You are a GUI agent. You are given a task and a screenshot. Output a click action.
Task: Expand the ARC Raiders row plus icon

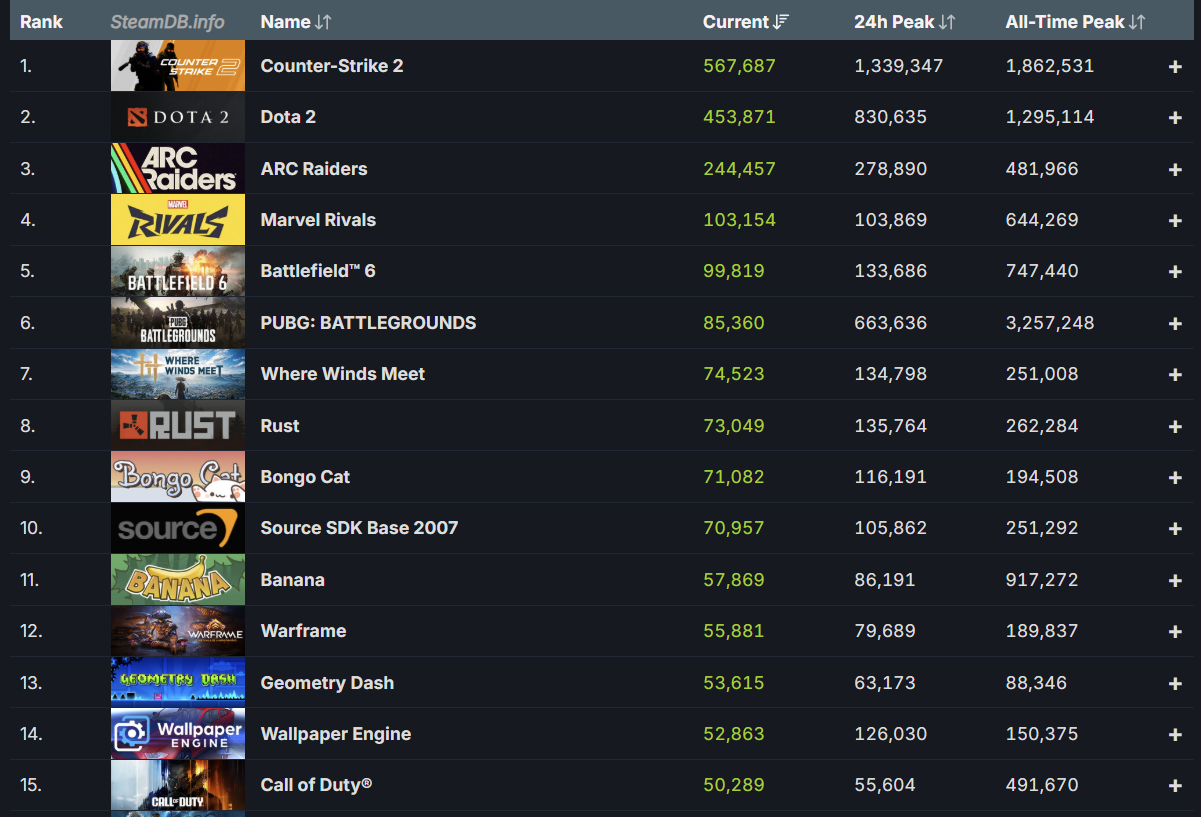coord(1175,169)
